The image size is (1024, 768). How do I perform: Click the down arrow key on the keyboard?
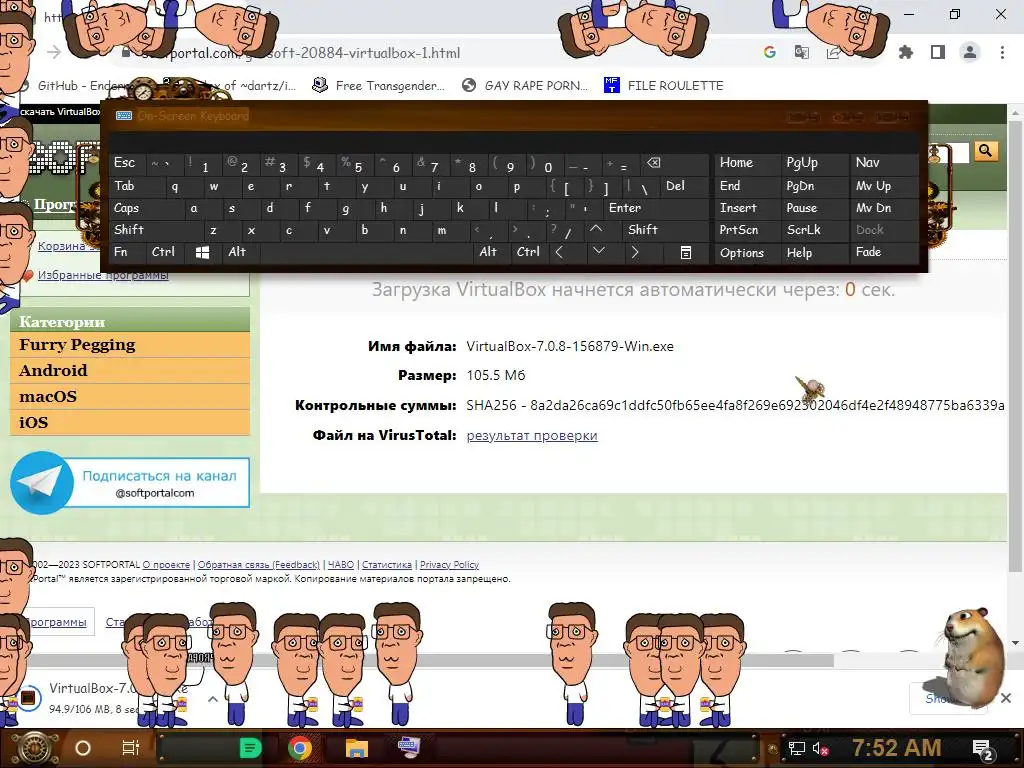tap(598, 252)
